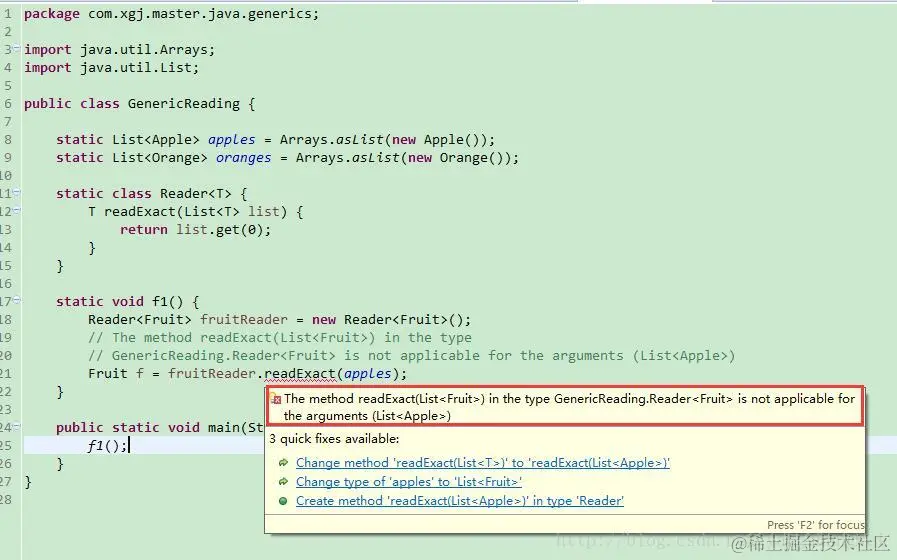Apply quick fix creating method readExact(List<Apple>) in Reader
This screenshot has width=897, height=560.
point(459,501)
